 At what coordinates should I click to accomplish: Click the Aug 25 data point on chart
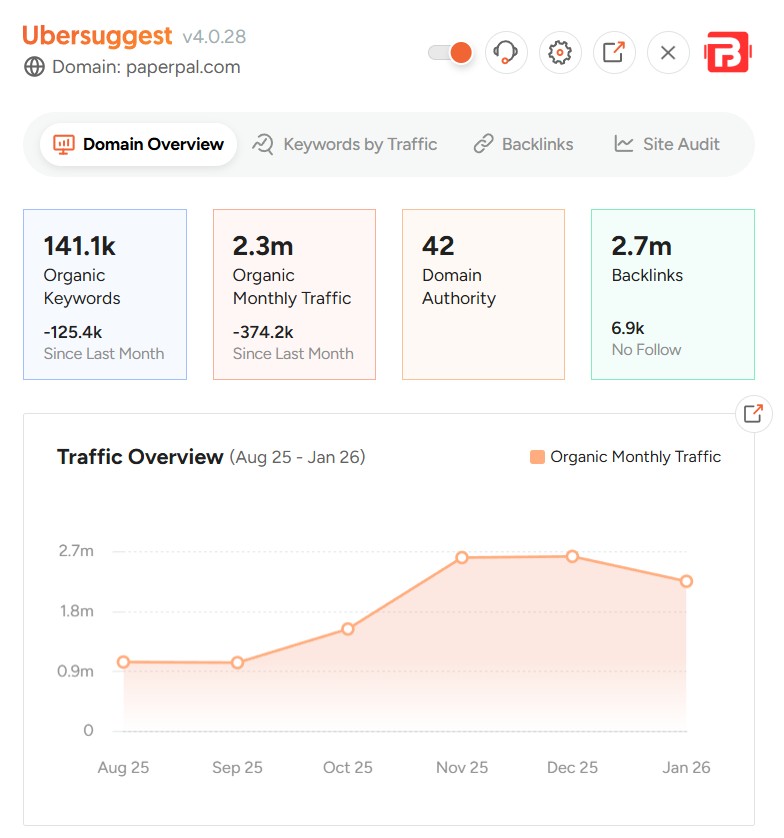123,662
